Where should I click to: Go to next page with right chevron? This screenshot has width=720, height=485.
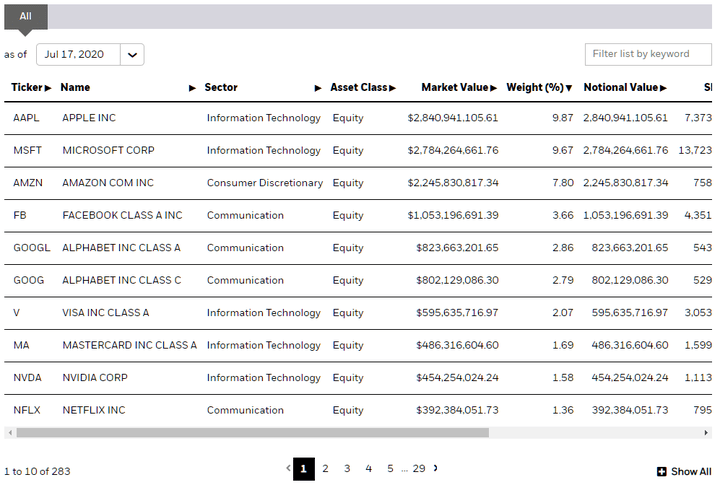coord(435,468)
